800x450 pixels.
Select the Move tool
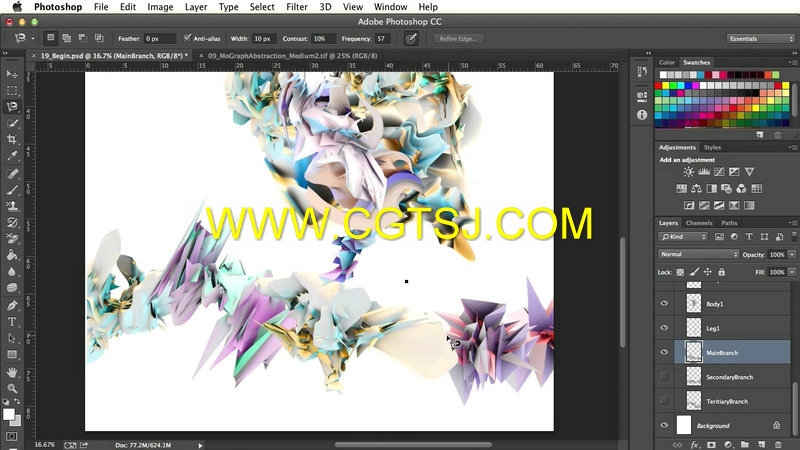12,74
